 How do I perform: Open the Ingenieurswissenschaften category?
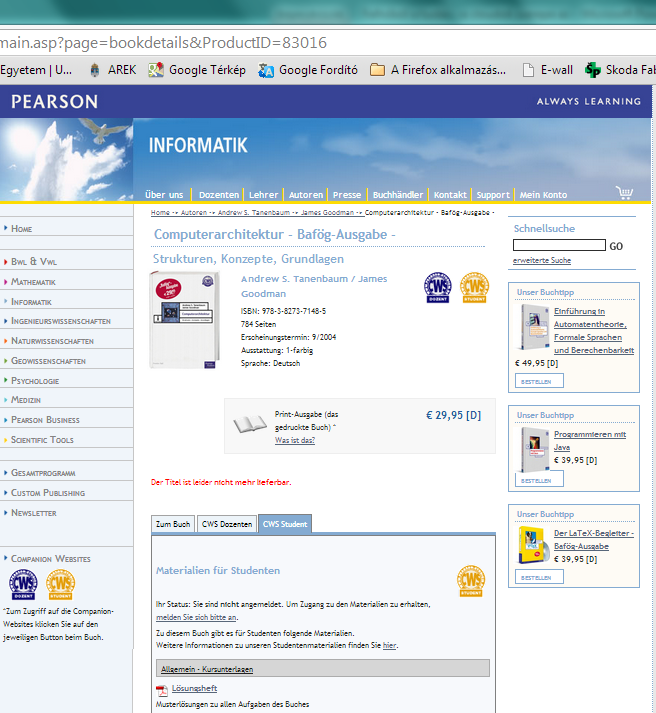[x=61, y=321]
